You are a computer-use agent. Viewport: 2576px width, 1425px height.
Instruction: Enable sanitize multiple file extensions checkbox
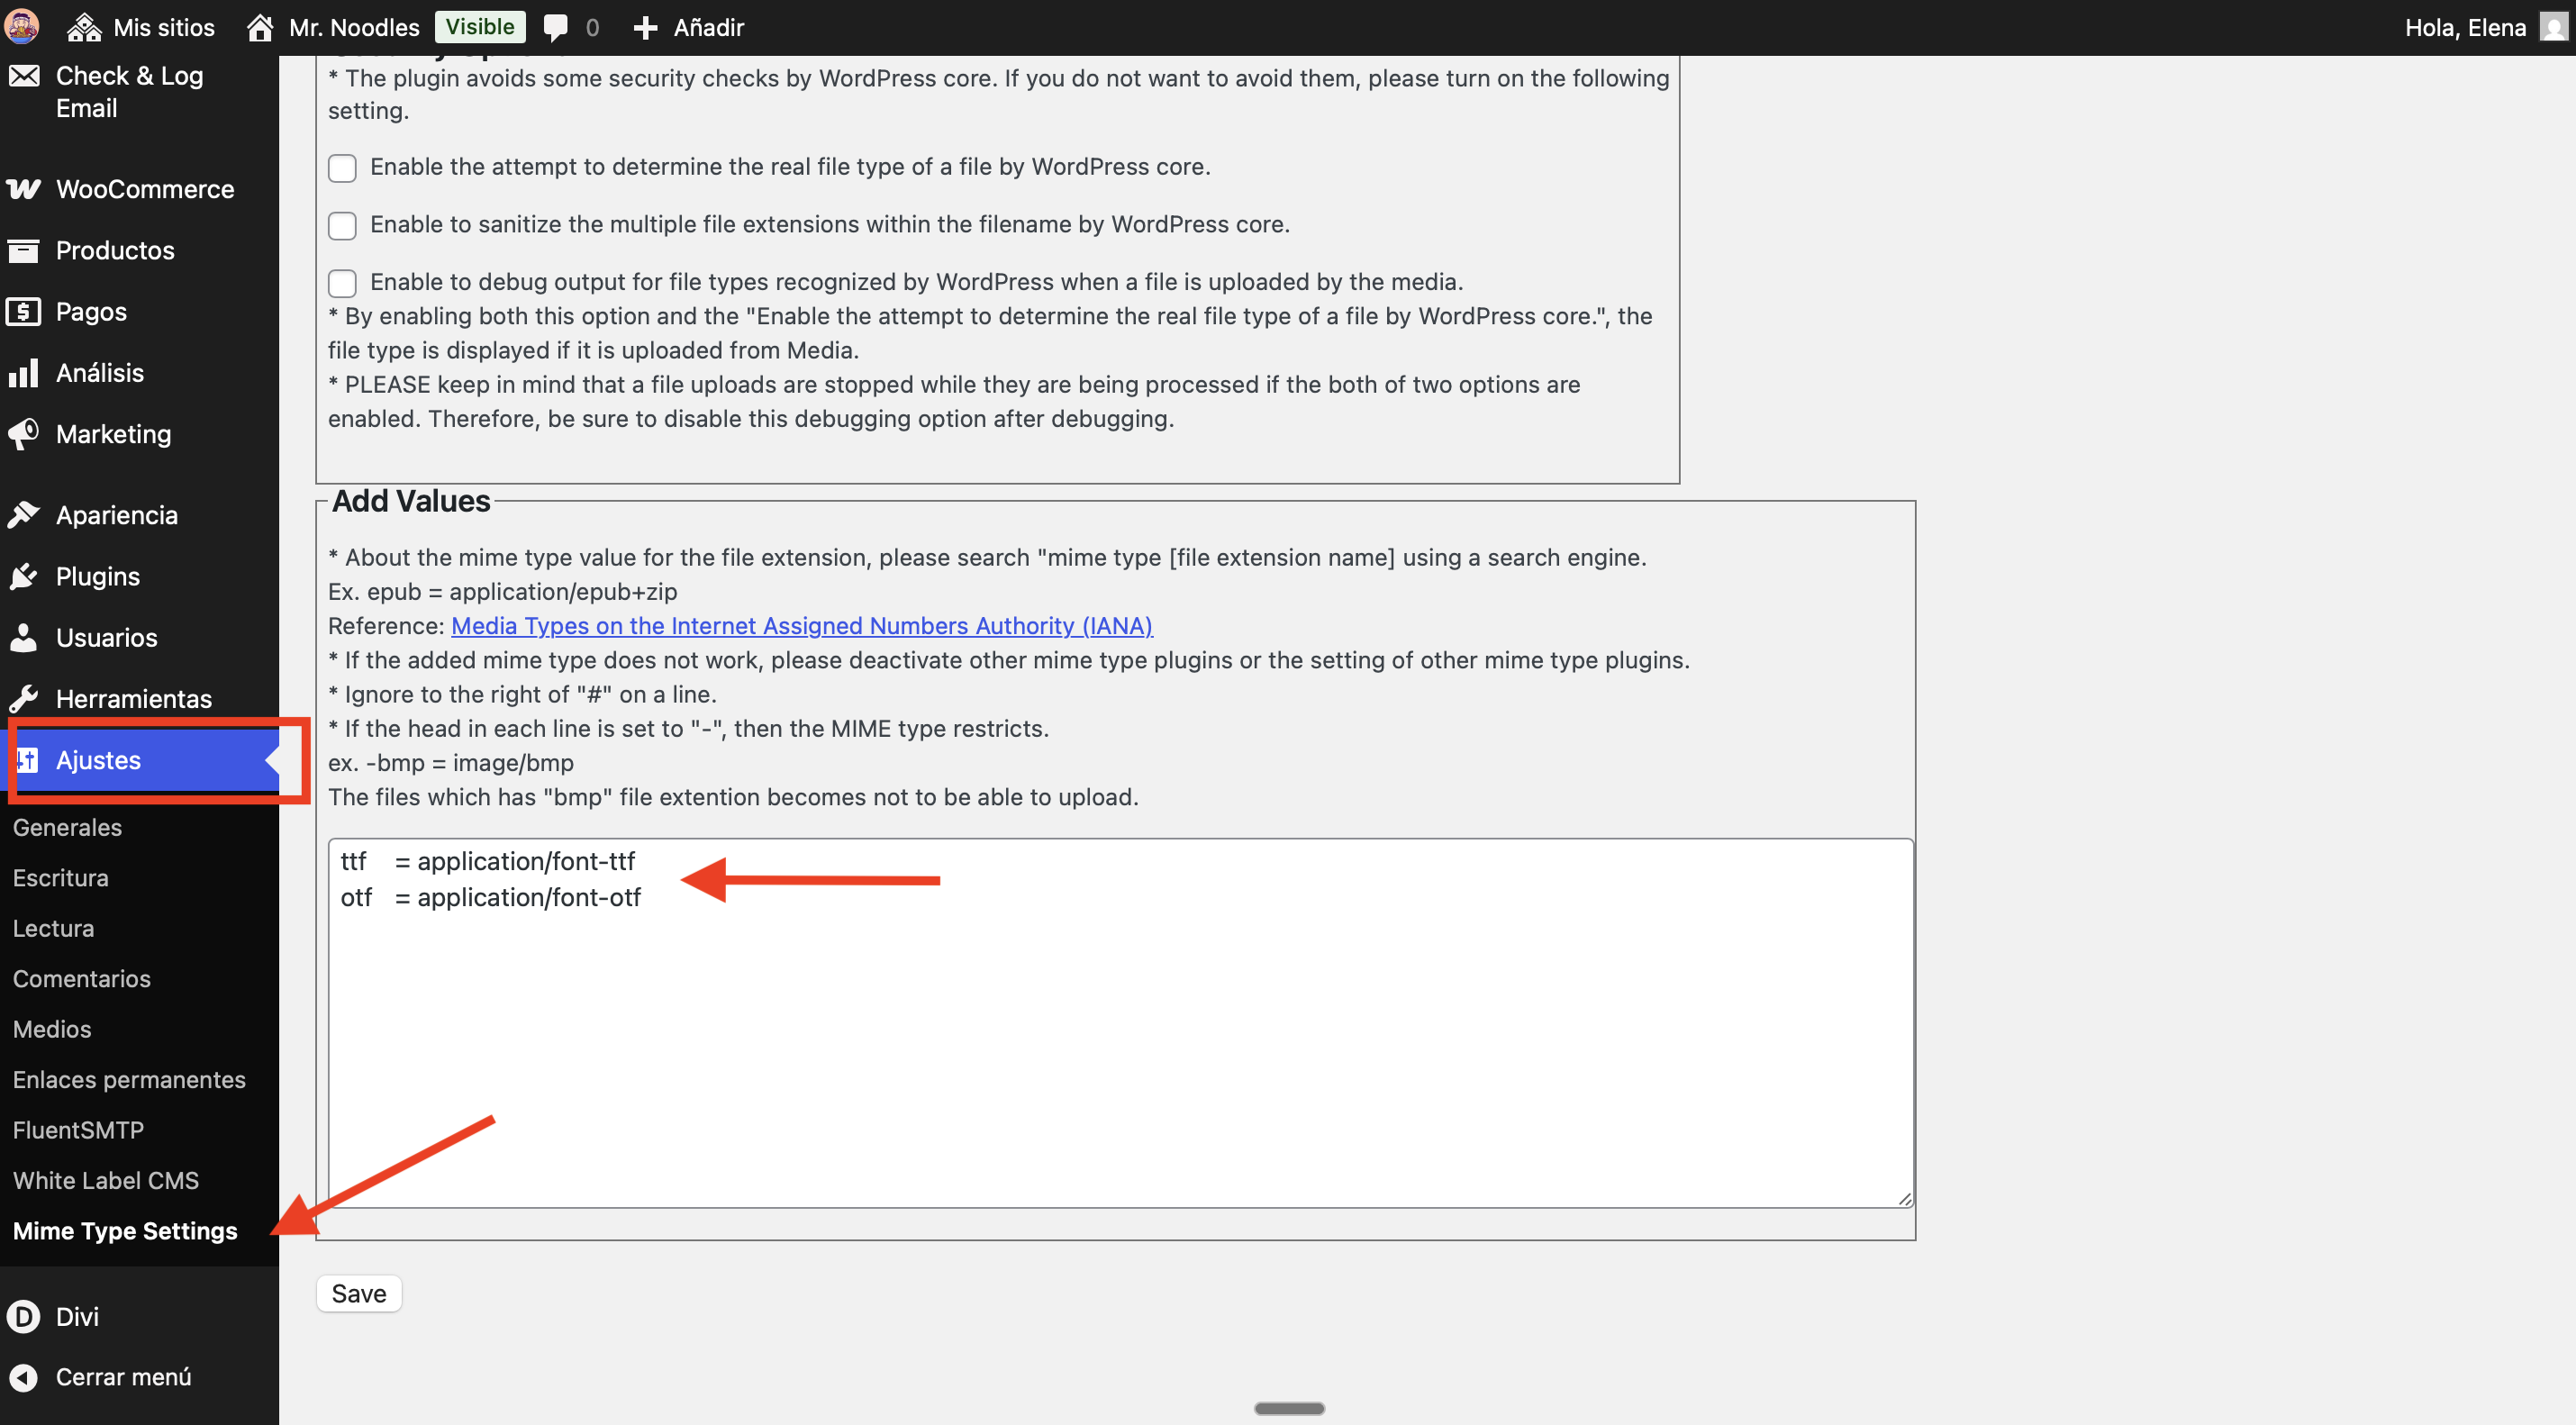pyautogui.click(x=342, y=226)
